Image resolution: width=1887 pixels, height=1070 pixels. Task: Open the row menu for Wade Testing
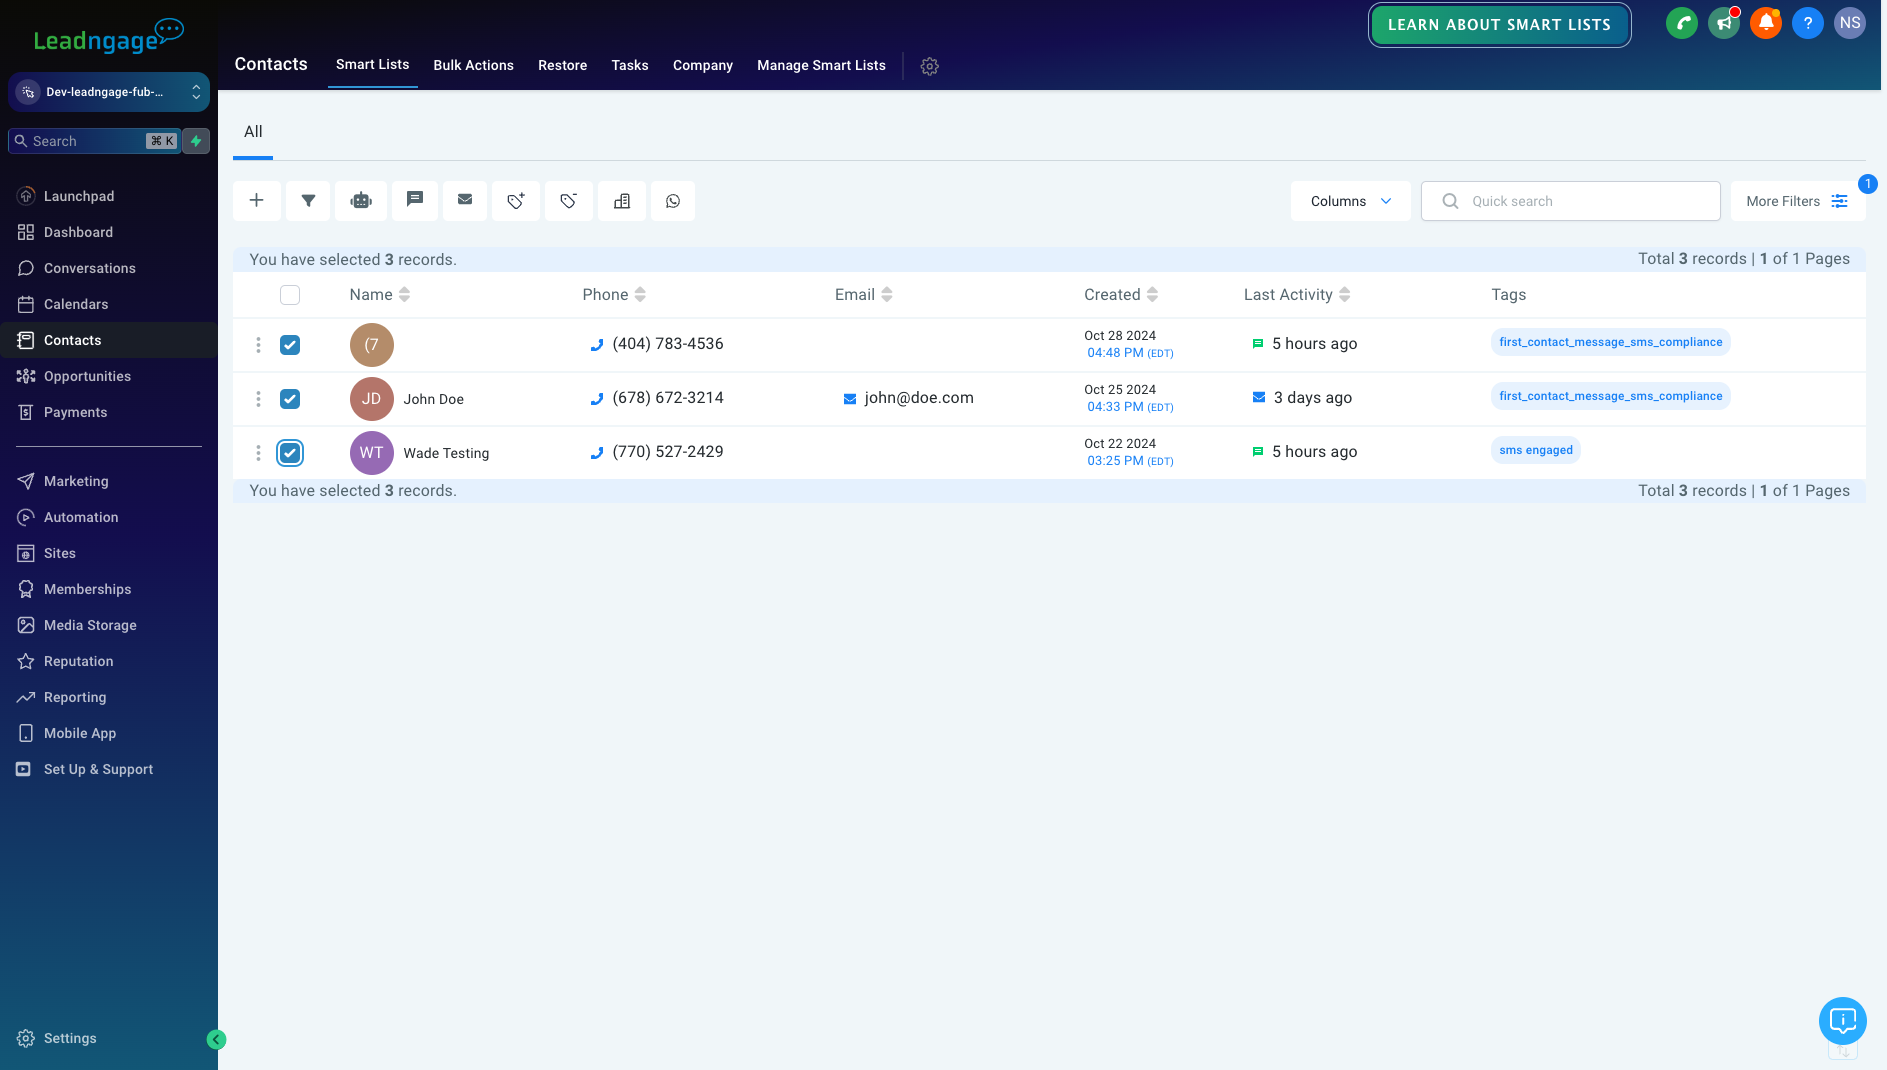[x=258, y=453]
